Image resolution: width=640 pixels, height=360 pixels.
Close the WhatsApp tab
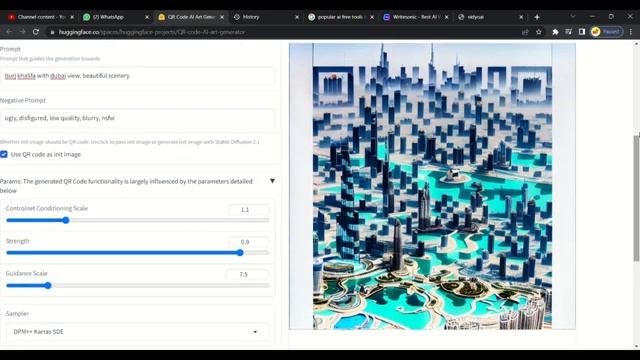(x=147, y=17)
